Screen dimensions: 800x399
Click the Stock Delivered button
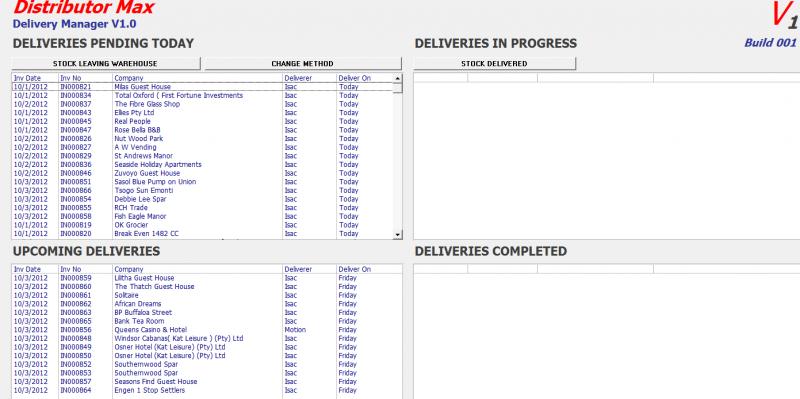coord(494,64)
